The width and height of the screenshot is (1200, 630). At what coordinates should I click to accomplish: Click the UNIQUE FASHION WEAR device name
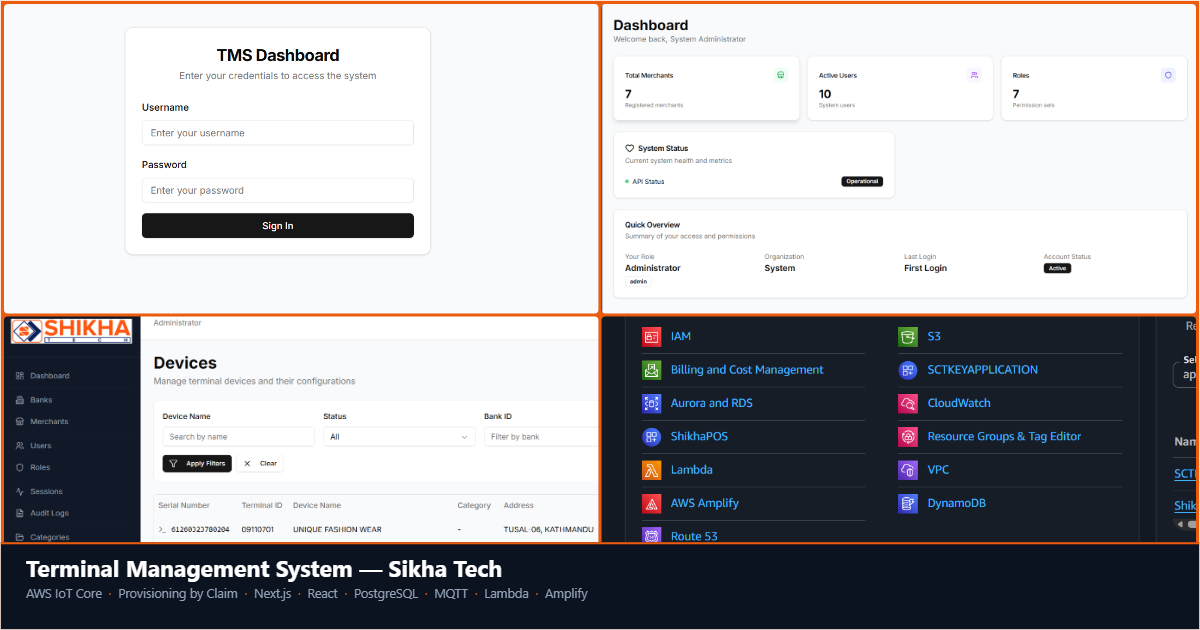coord(337,529)
